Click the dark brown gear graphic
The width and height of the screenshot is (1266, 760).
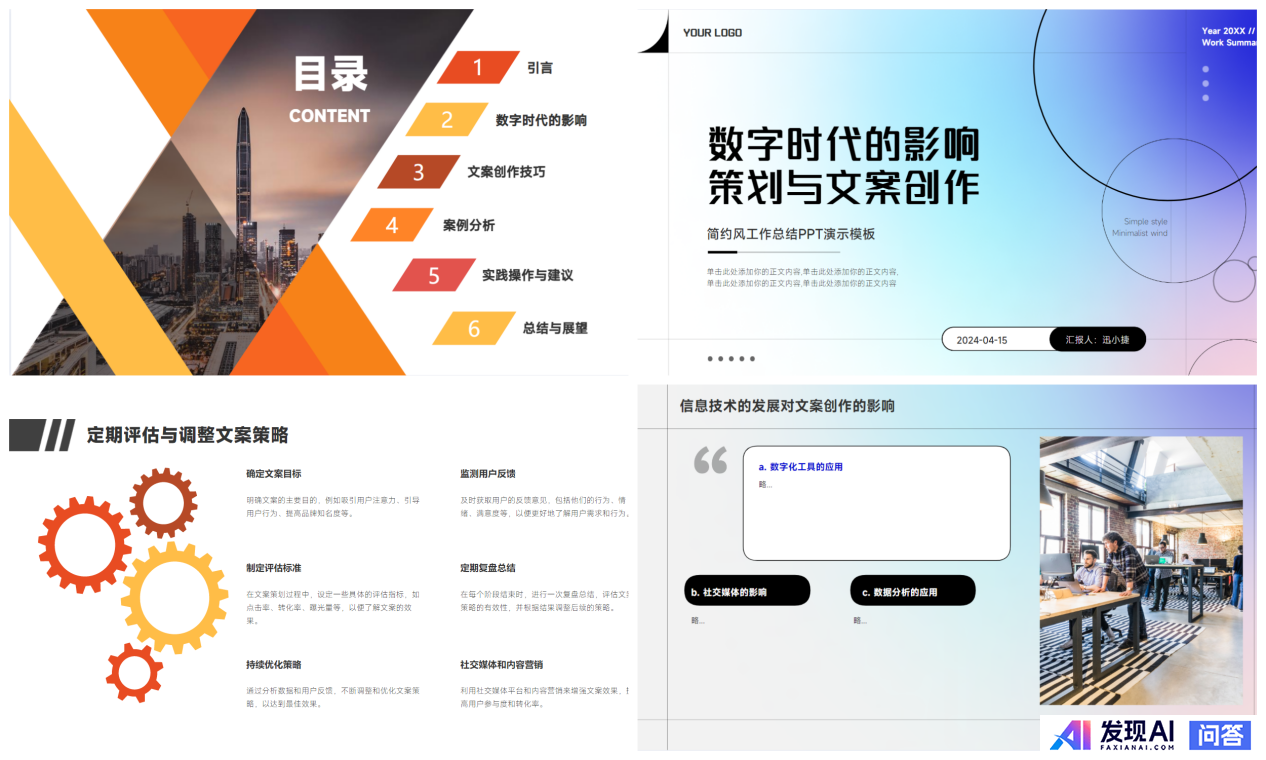[x=163, y=502]
